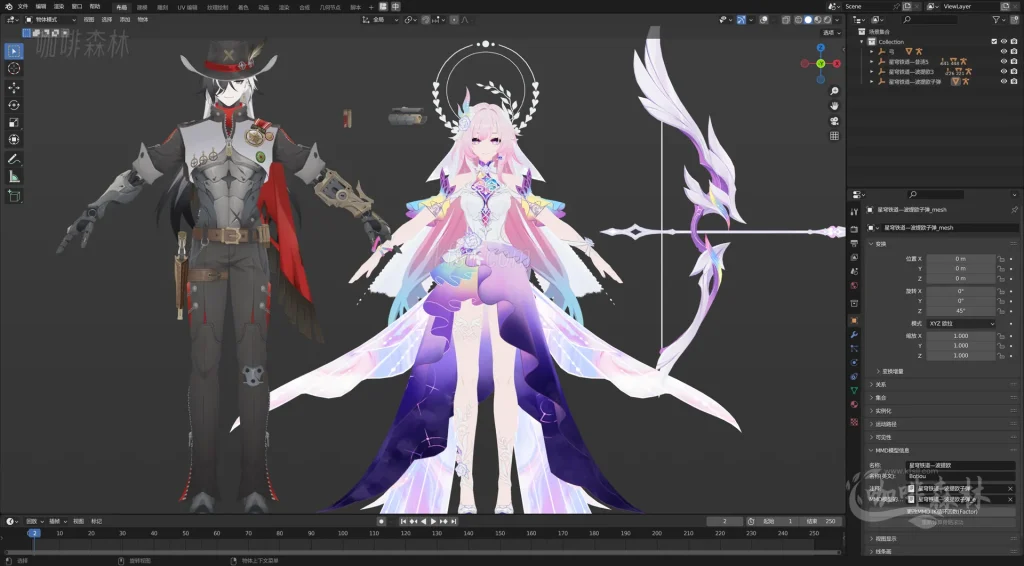This screenshot has width=1024, height=566.
Task: Open the Scene properties tab icon
Action: (x=854, y=271)
